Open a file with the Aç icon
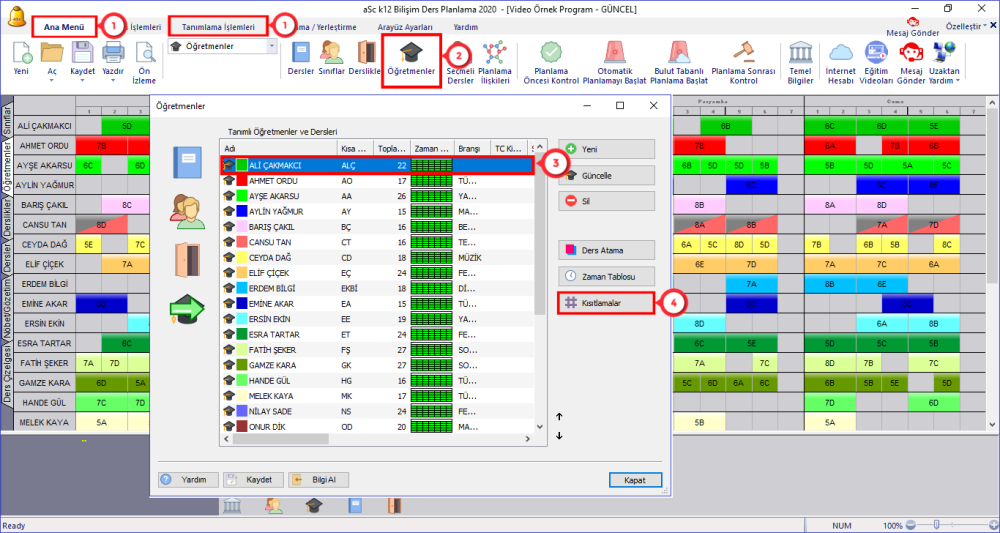The image size is (1000, 533). point(52,53)
